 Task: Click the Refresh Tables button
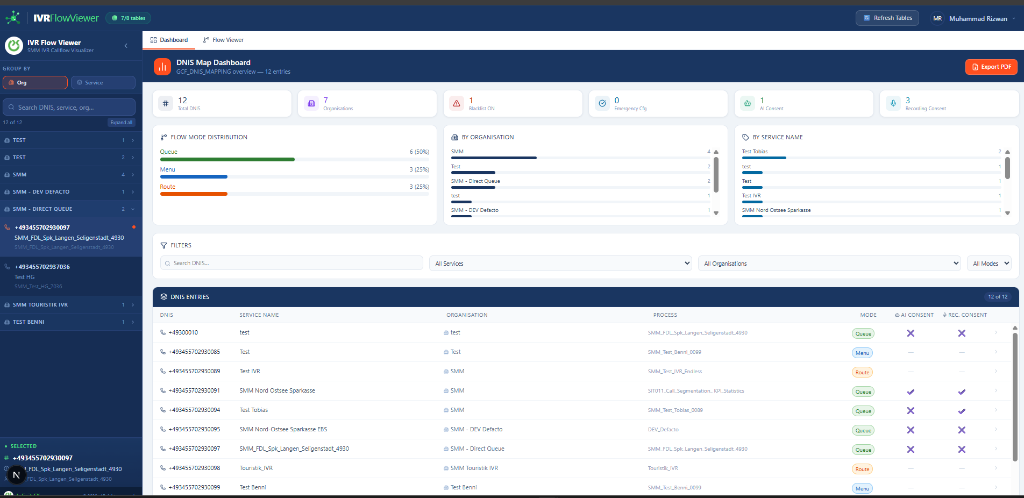888,18
